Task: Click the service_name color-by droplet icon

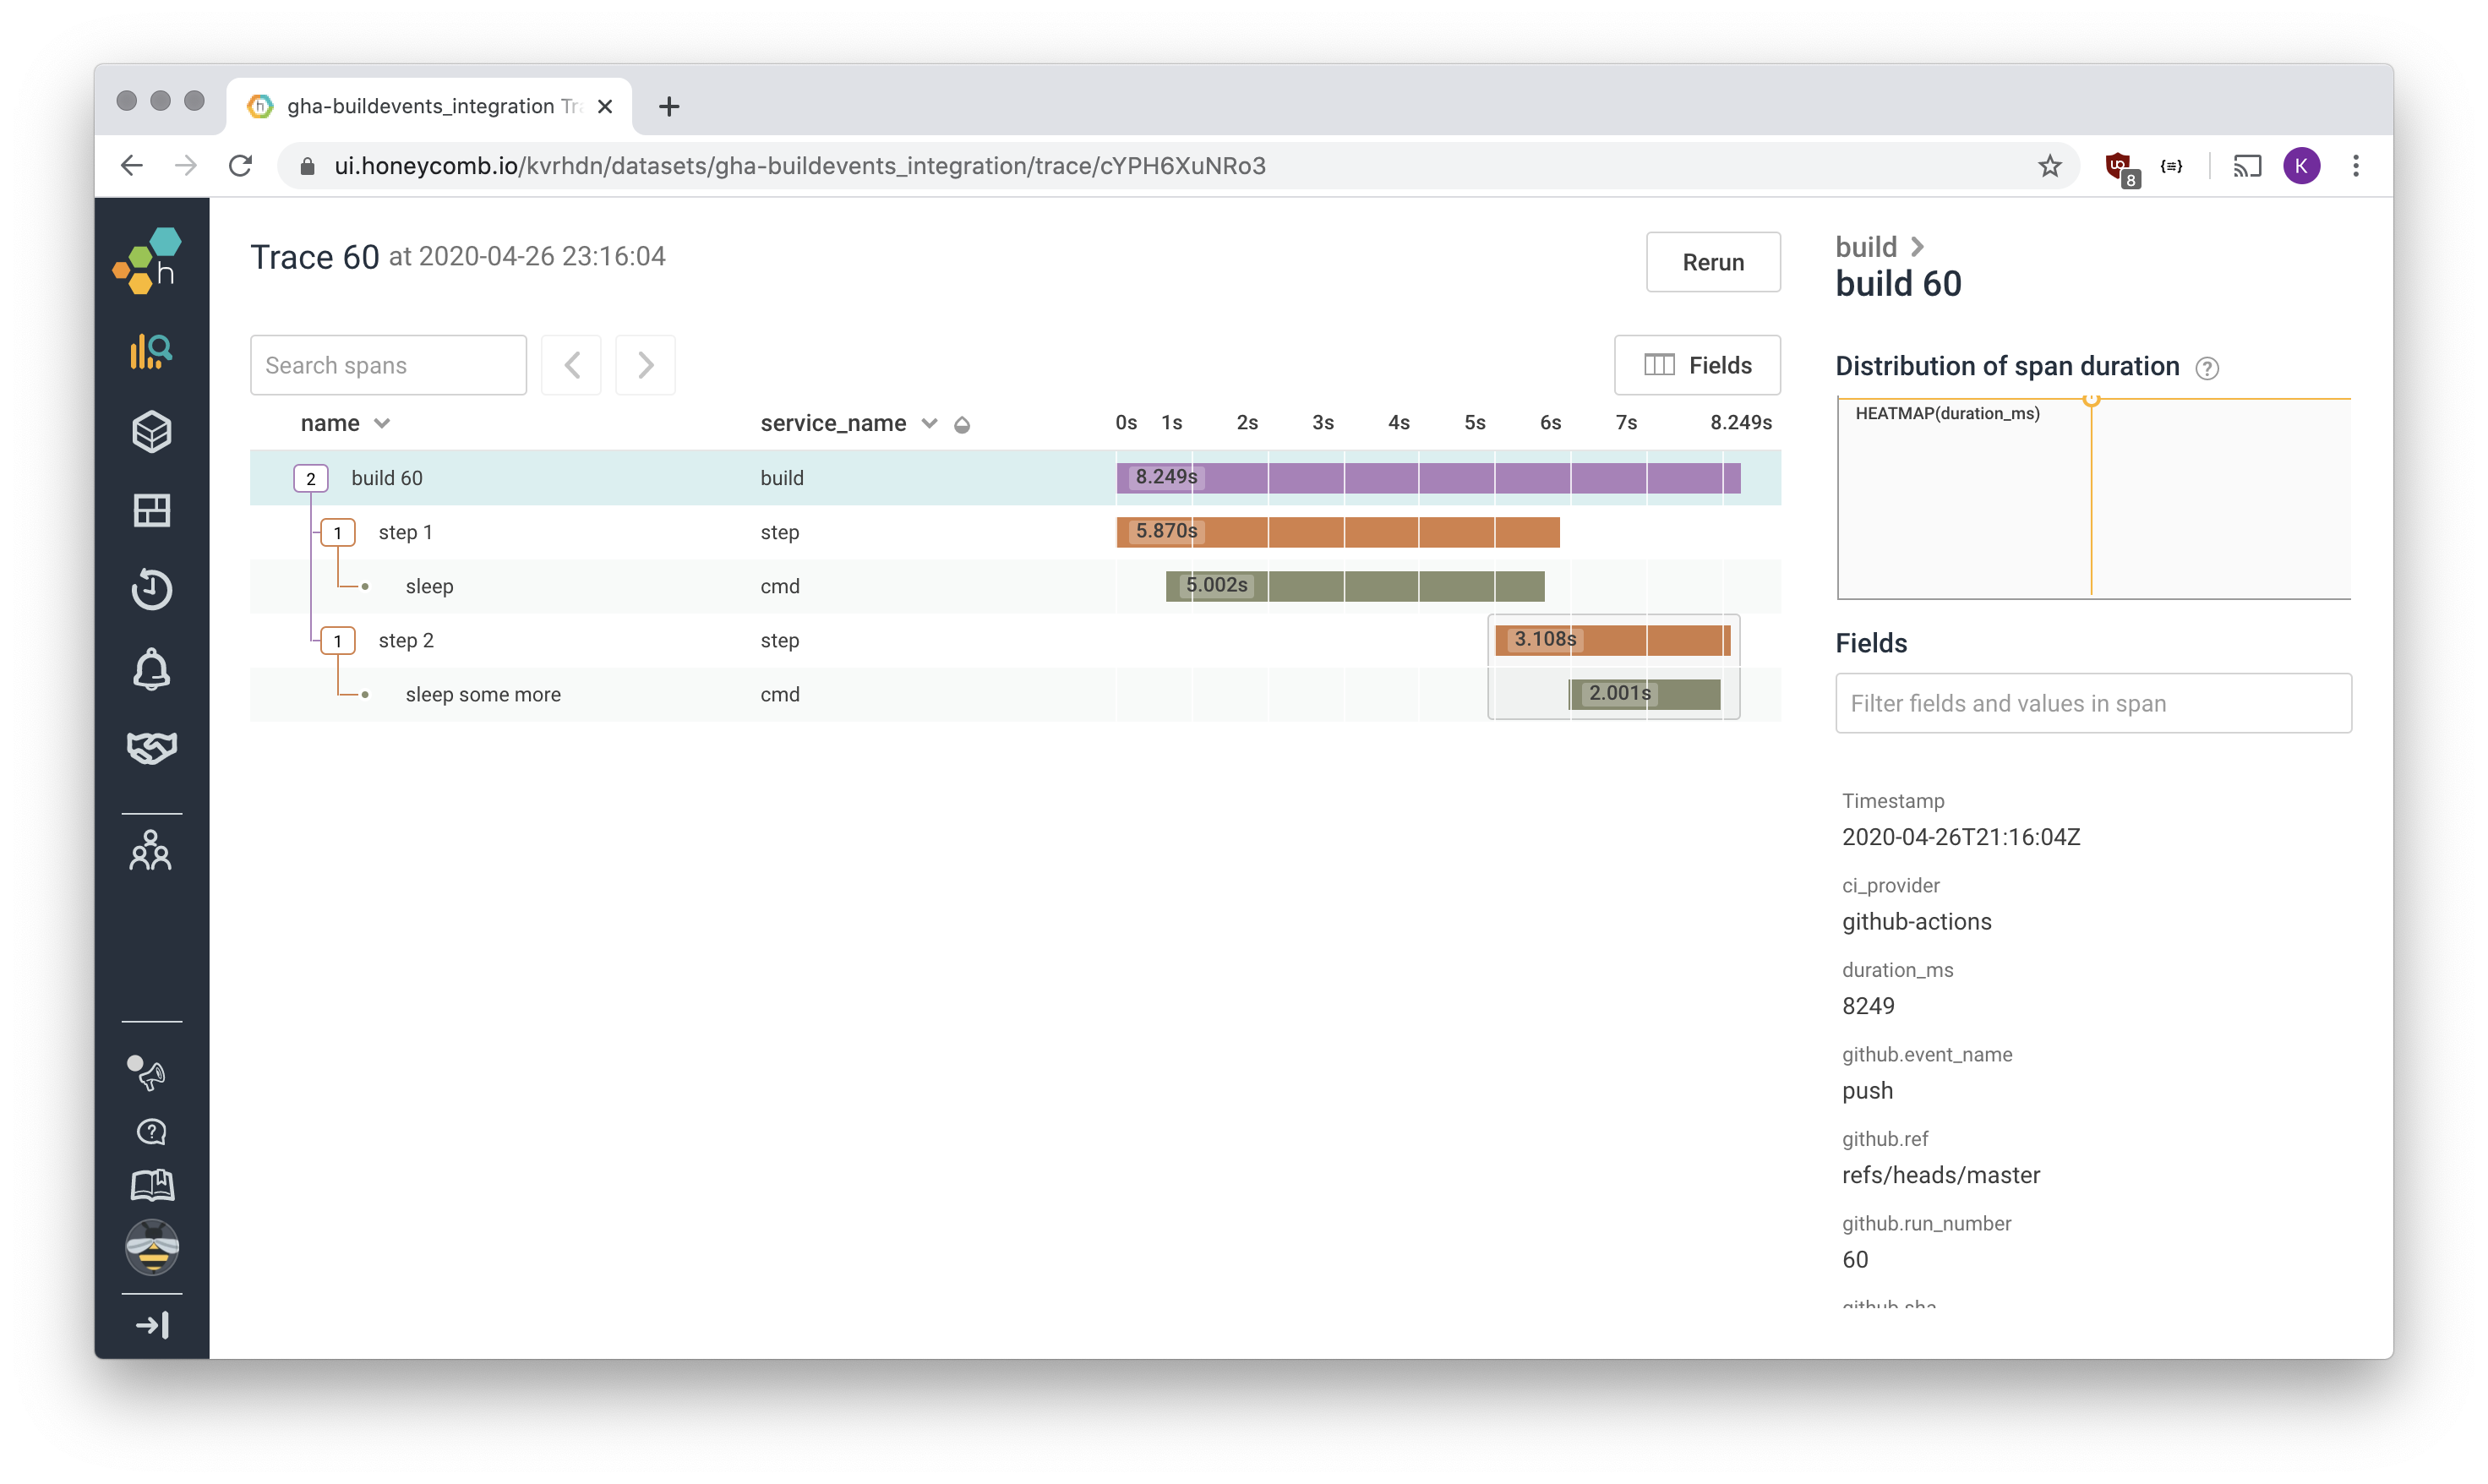Action: pos(962,425)
